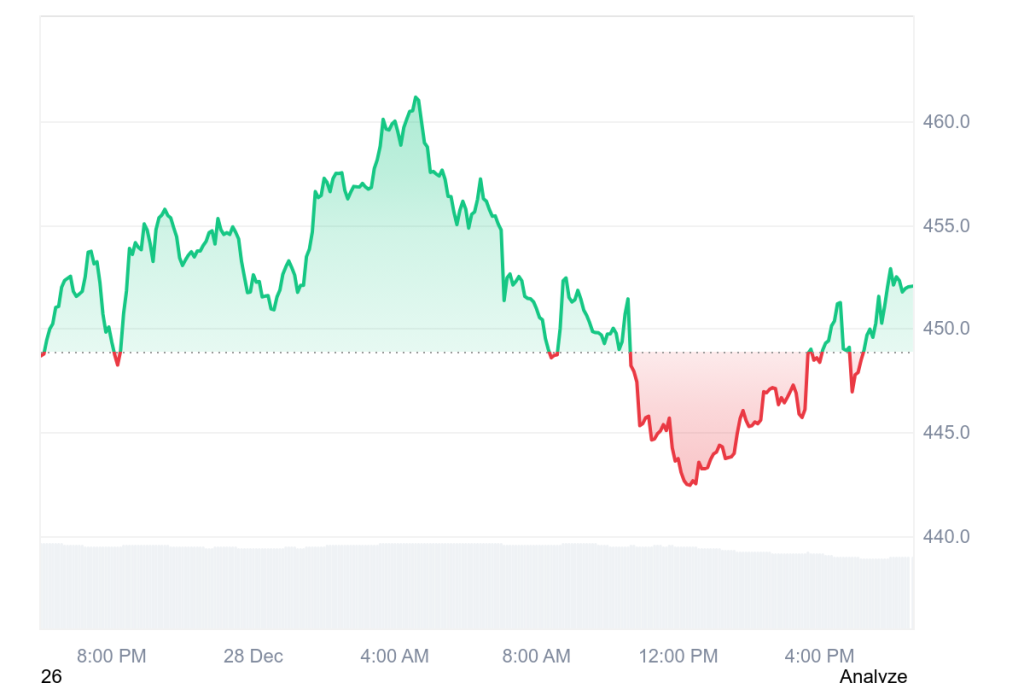Click the 8:00 AM time axis label
Image resolution: width=1024 pixels, height=683 pixels.
tap(536, 656)
